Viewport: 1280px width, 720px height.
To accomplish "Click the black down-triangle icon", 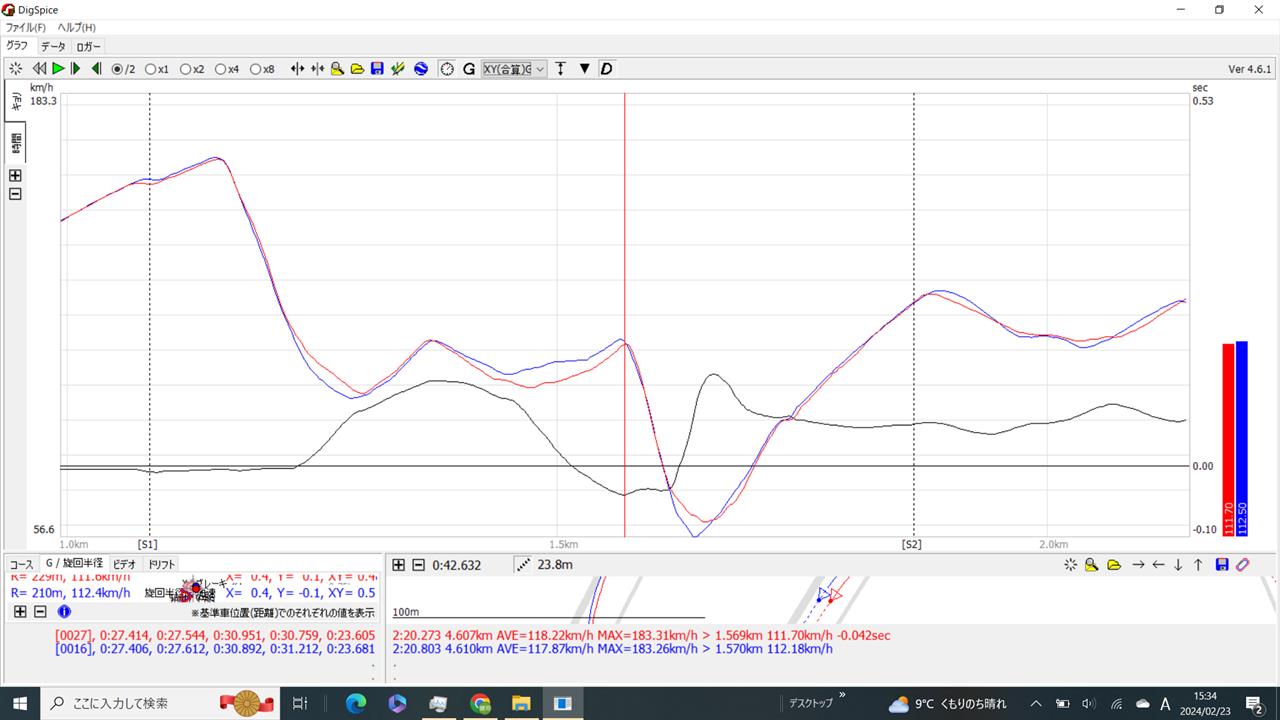I will pyautogui.click(x=585, y=69).
